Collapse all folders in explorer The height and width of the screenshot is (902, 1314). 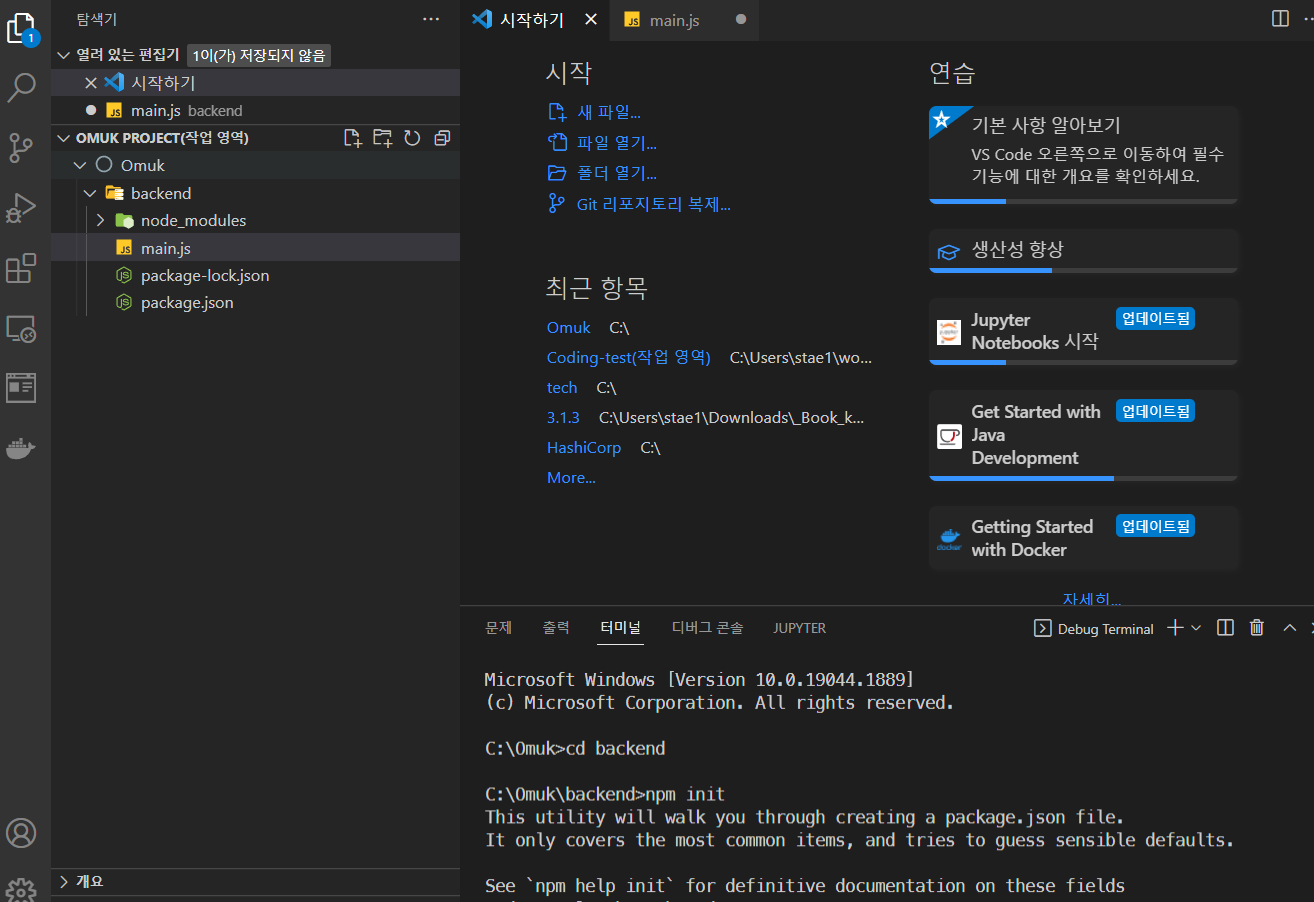coord(442,138)
